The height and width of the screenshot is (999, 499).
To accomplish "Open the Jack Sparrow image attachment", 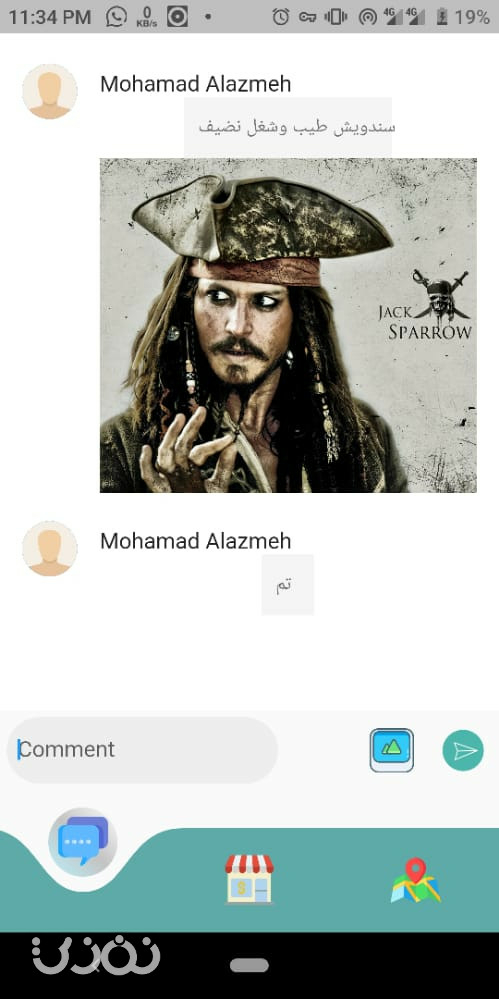I will [288, 325].
